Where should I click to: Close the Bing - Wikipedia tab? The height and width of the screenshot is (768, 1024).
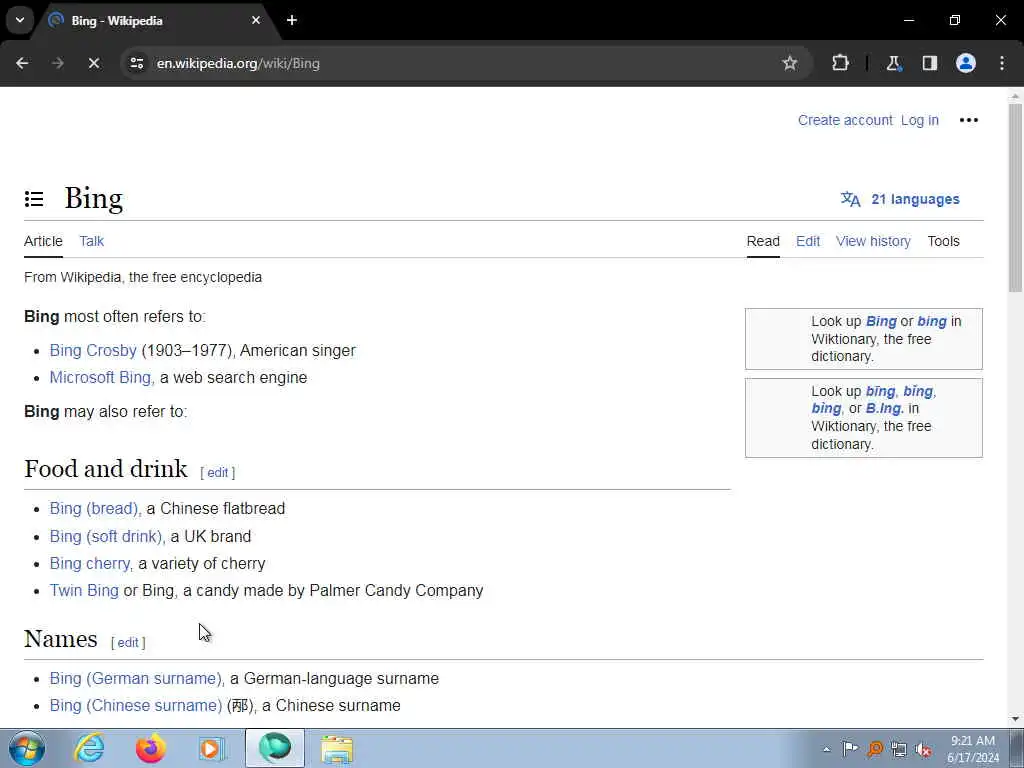[x=256, y=20]
